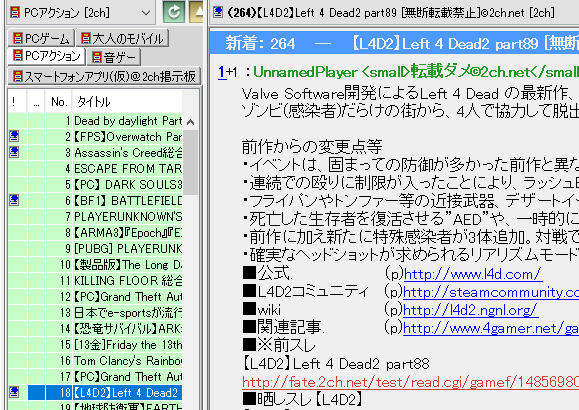Click the ! column header
The image size is (579, 410).
[x=17, y=102]
